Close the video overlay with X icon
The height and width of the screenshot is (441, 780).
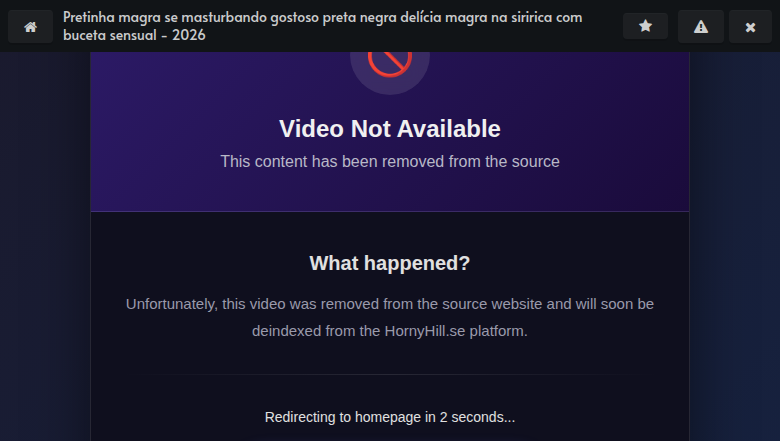(x=750, y=26)
